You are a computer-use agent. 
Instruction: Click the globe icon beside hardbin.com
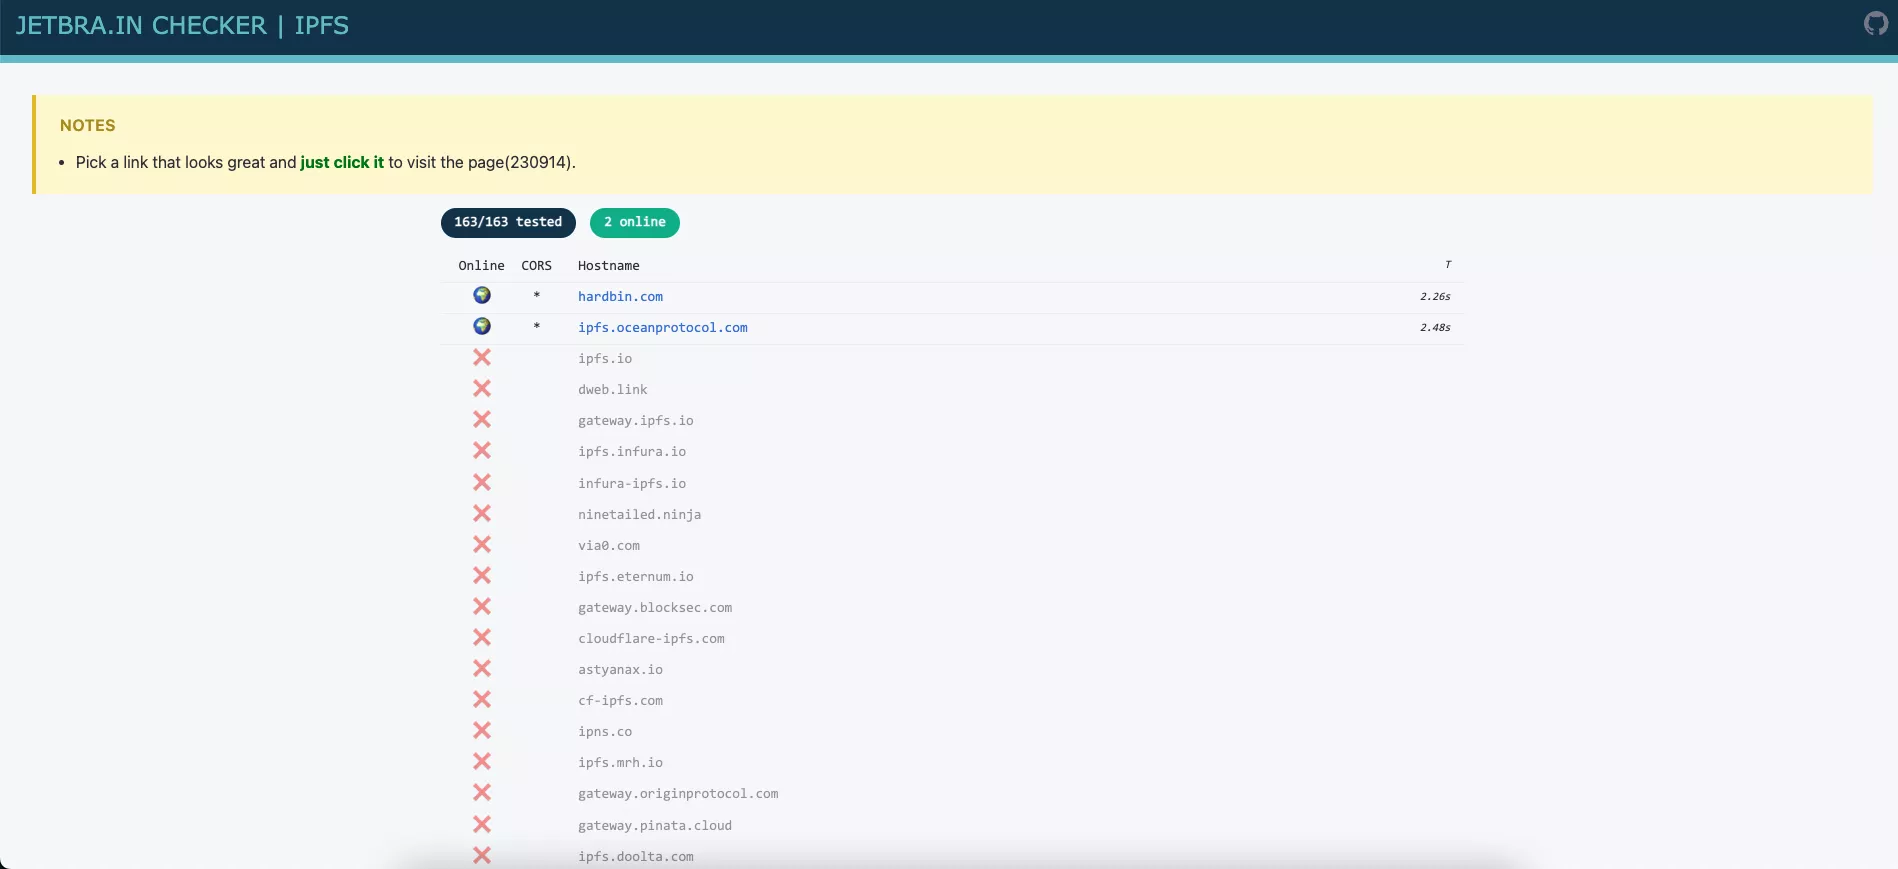point(482,296)
